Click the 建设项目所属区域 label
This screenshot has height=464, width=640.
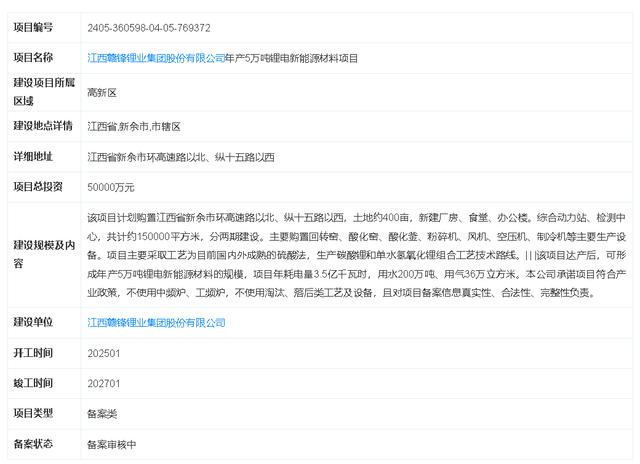click(38, 92)
